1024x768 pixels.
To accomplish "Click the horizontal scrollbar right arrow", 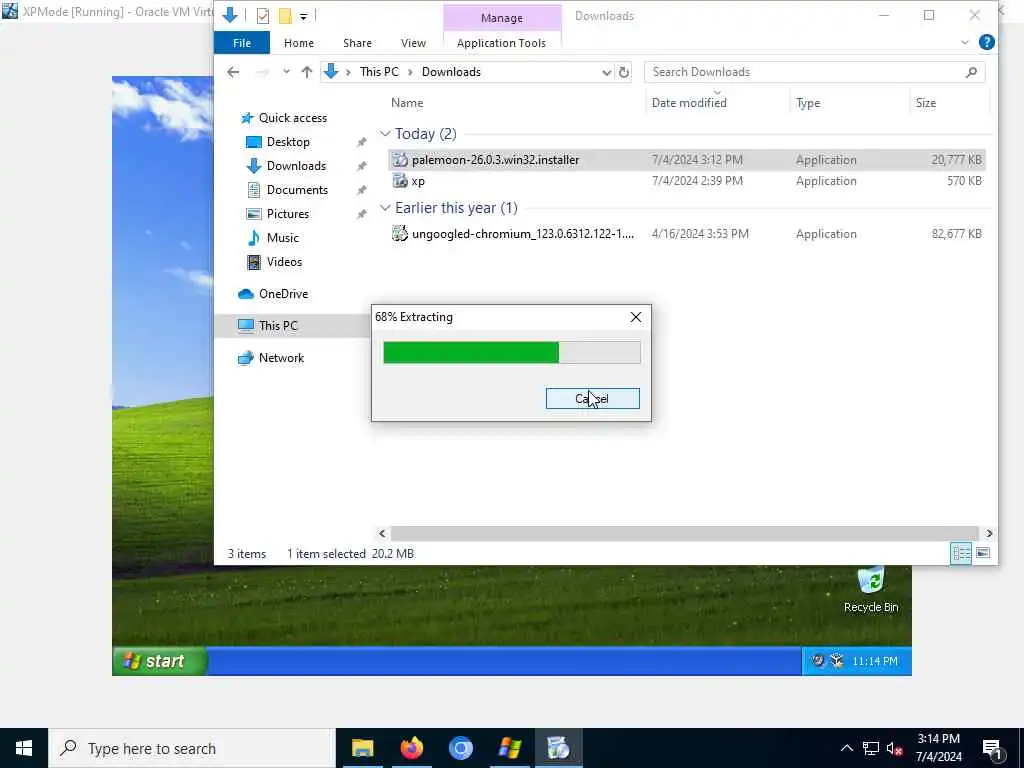I will pyautogui.click(x=989, y=534).
